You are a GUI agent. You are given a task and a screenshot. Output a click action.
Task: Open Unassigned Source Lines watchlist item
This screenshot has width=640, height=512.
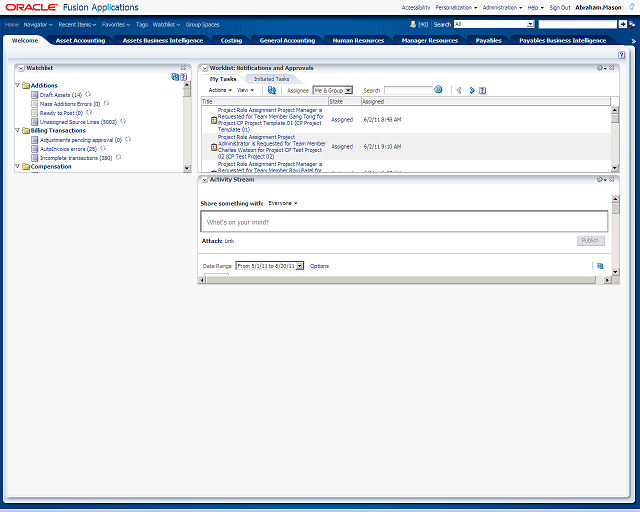click(78, 122)
